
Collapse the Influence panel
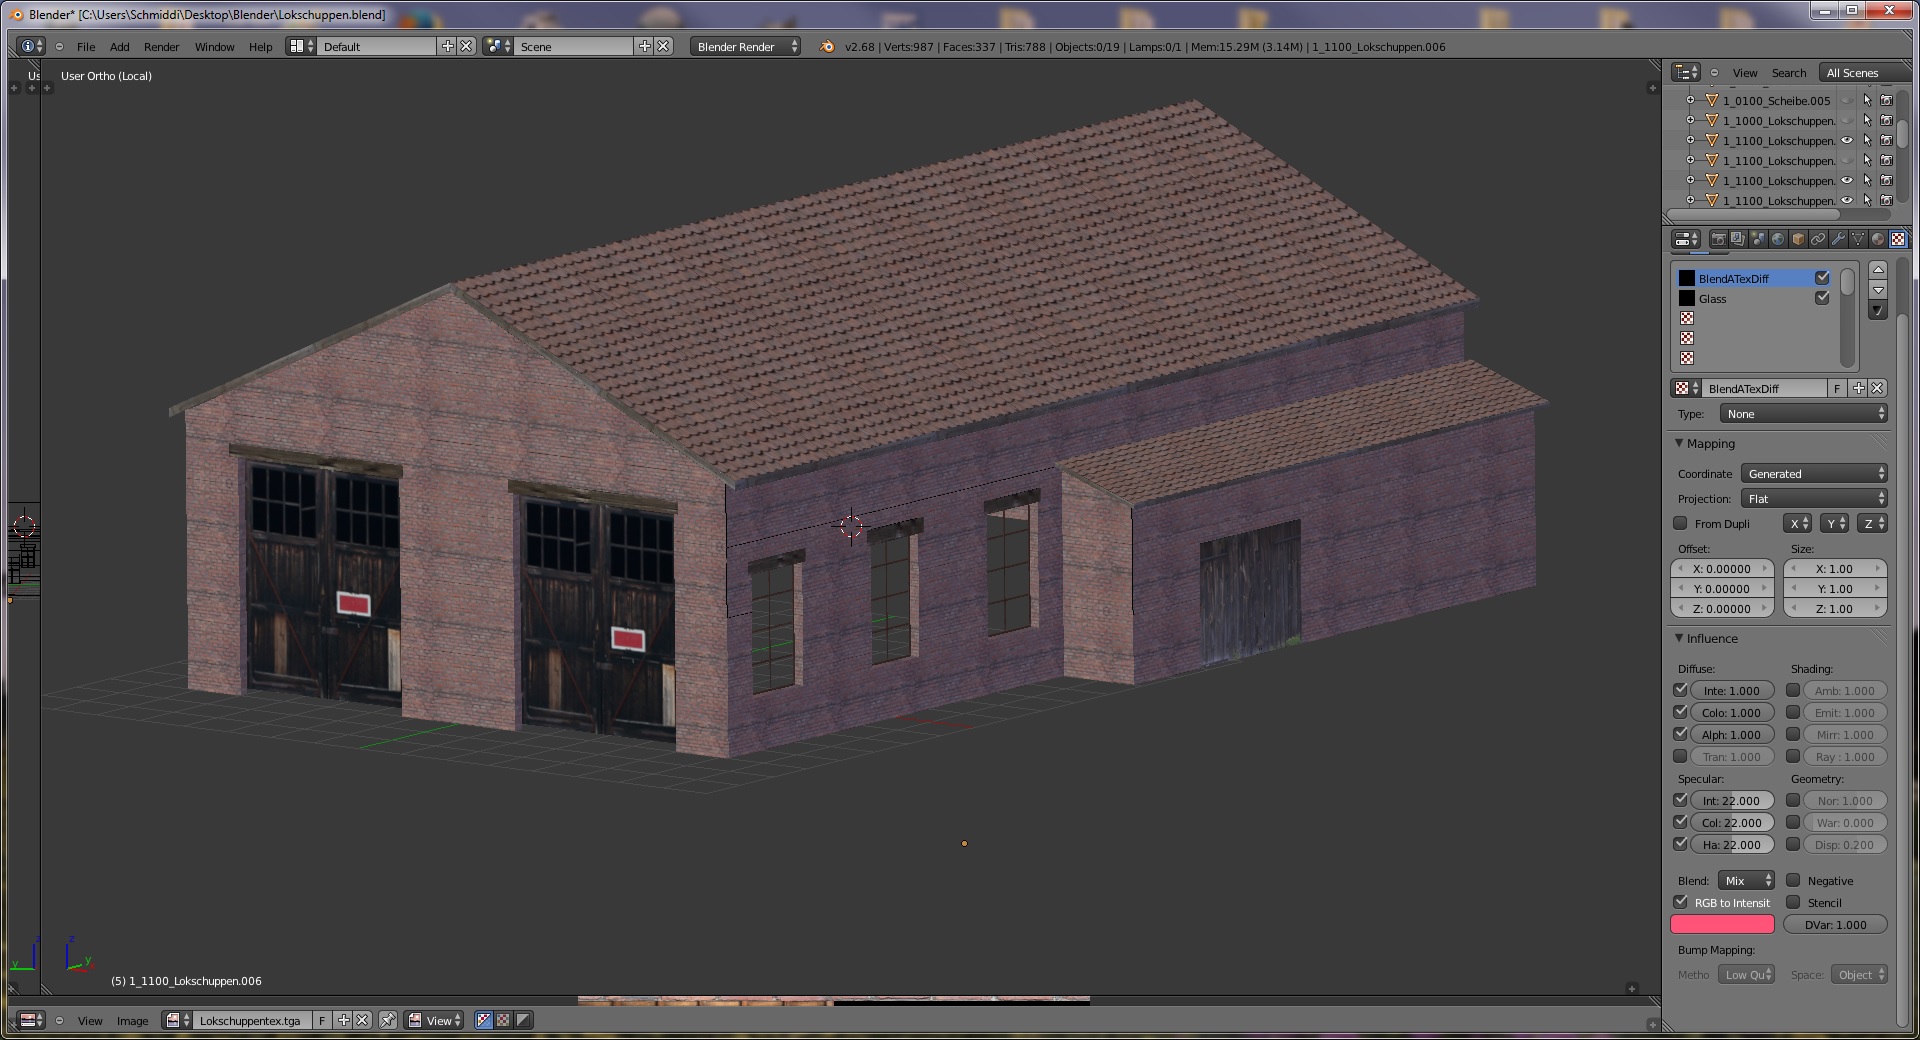coord(1680,638)
